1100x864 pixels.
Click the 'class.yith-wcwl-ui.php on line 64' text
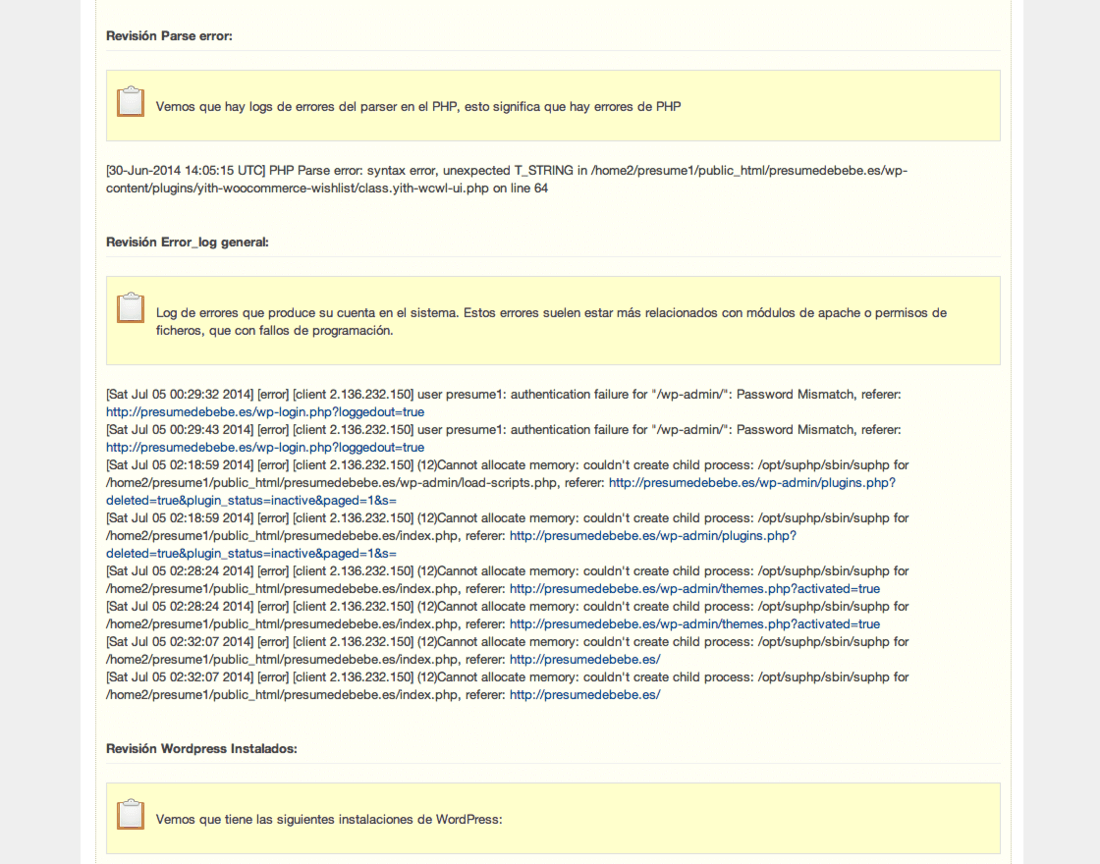point(453,188)
